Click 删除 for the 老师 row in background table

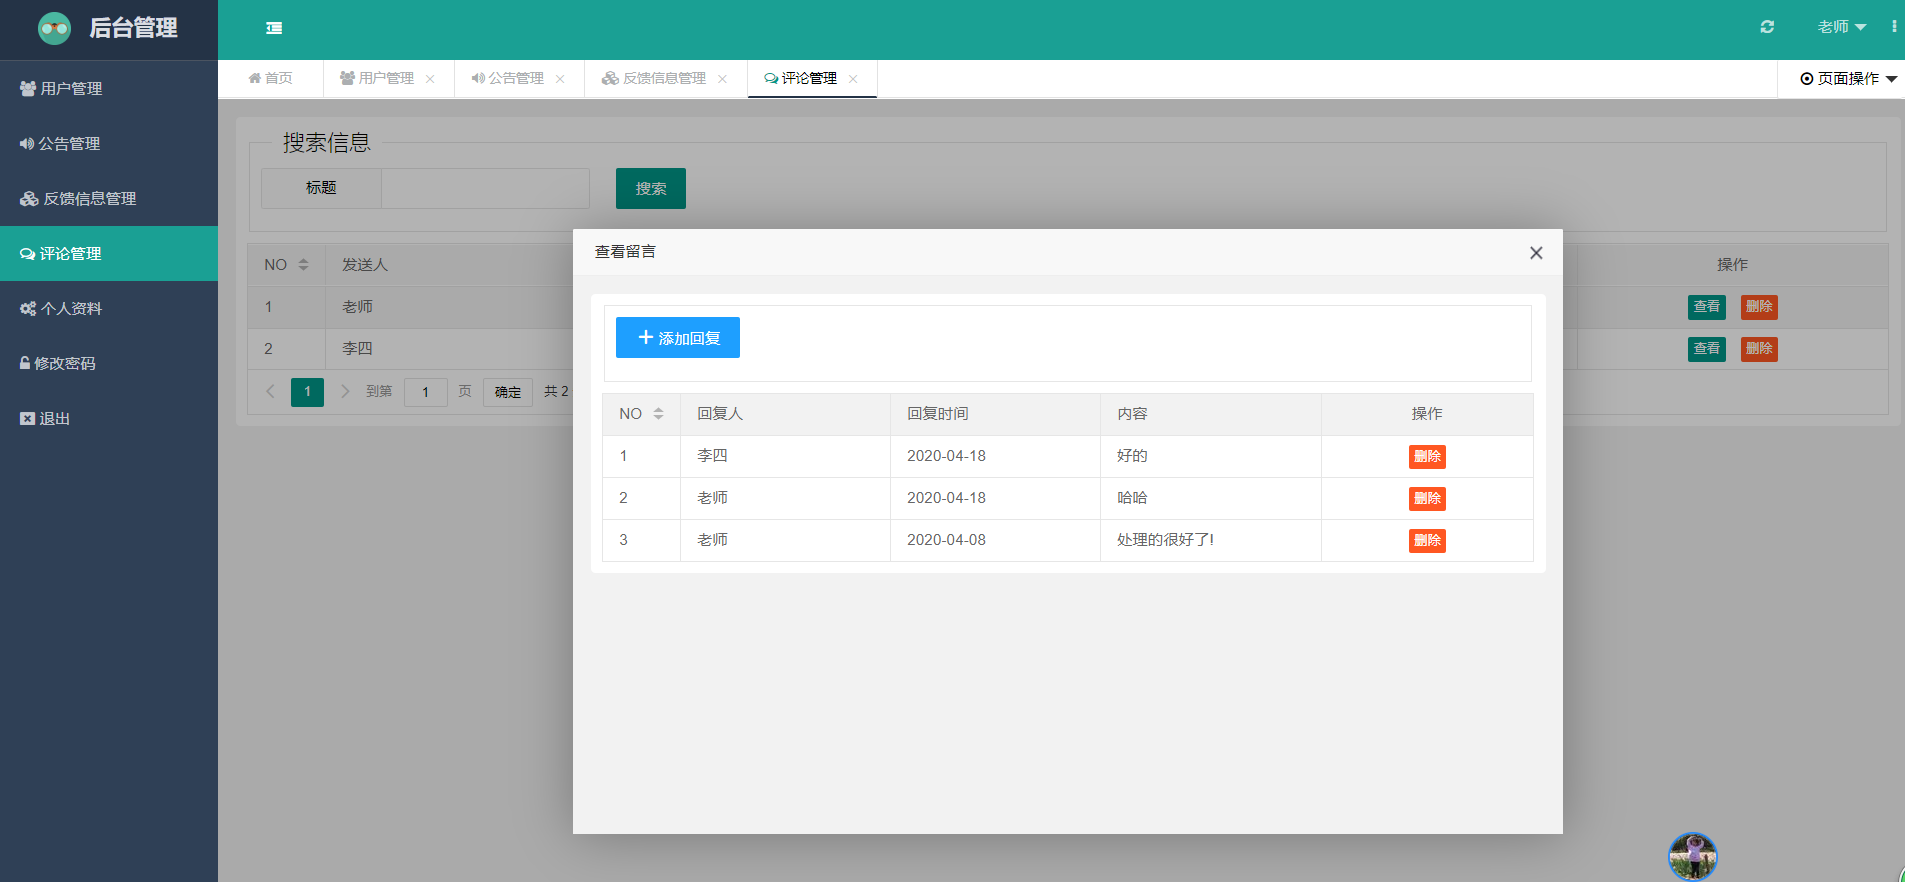(1759, 307)
